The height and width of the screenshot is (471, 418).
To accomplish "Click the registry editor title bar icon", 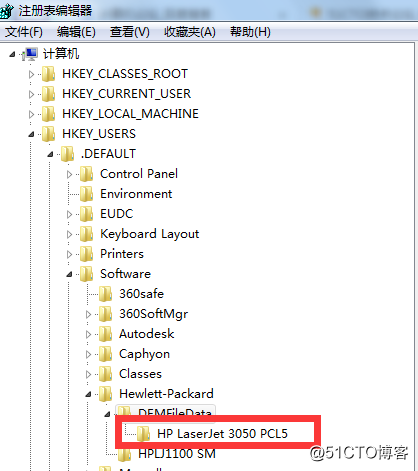I will 7,11.
